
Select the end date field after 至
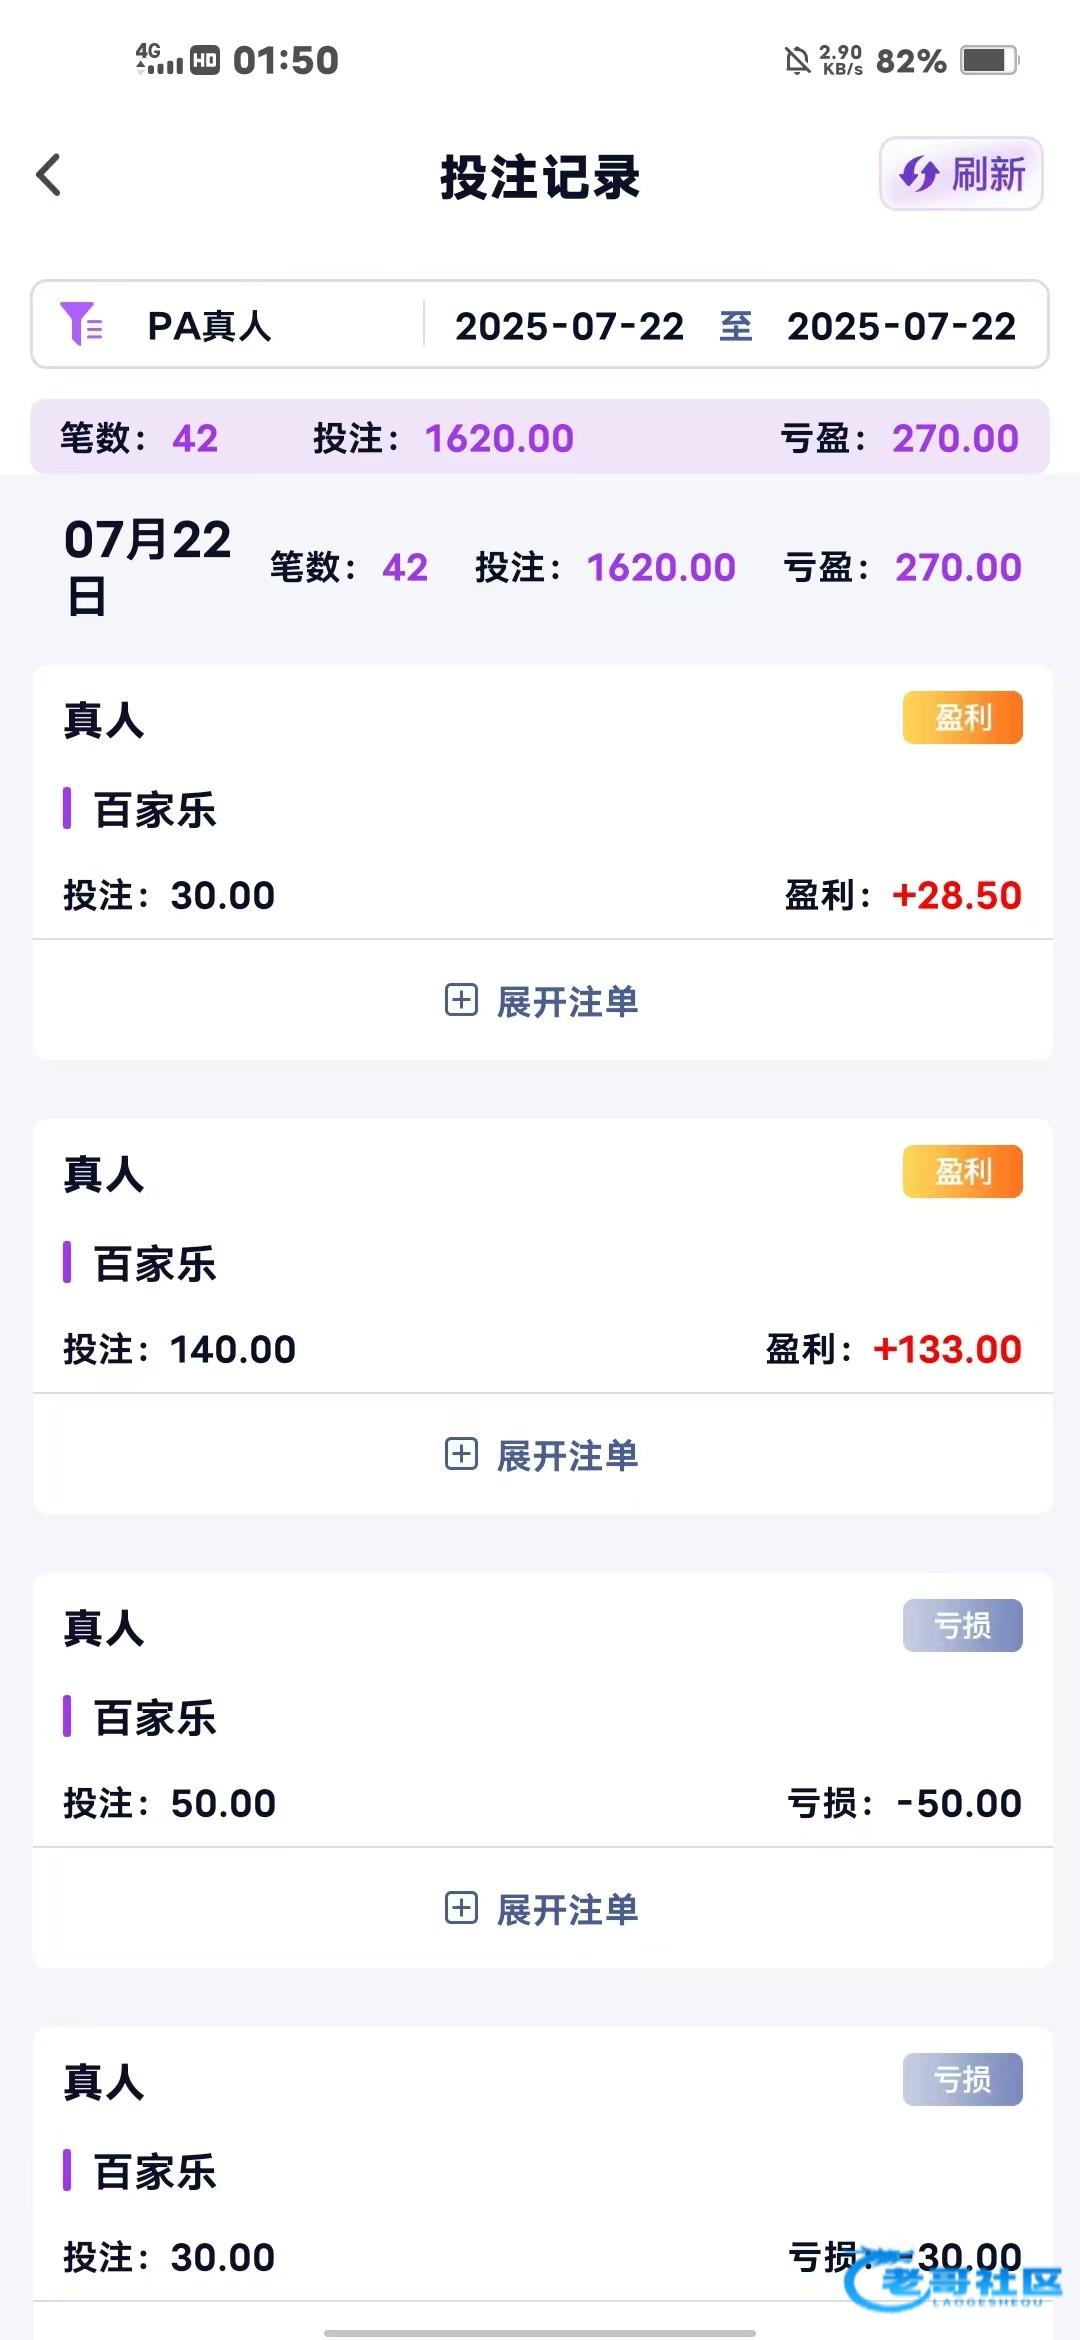pos(901,326)
